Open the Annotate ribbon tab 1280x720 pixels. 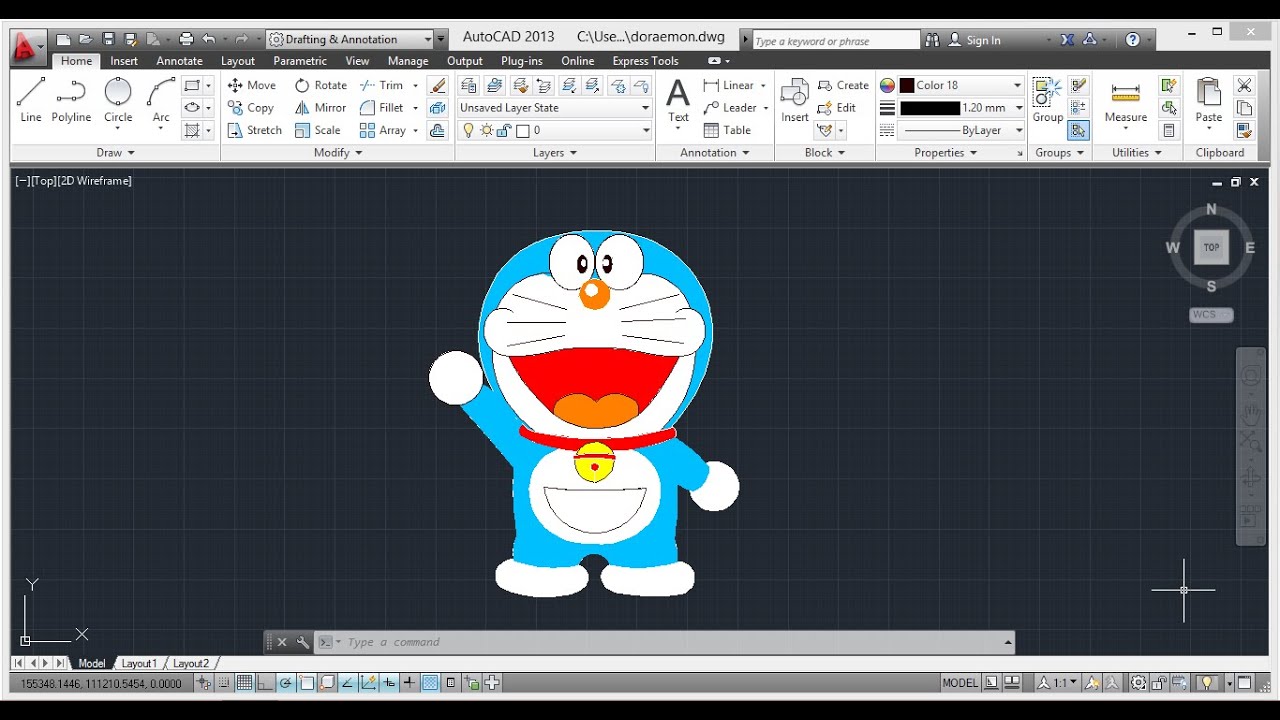[x=179, y=61]
